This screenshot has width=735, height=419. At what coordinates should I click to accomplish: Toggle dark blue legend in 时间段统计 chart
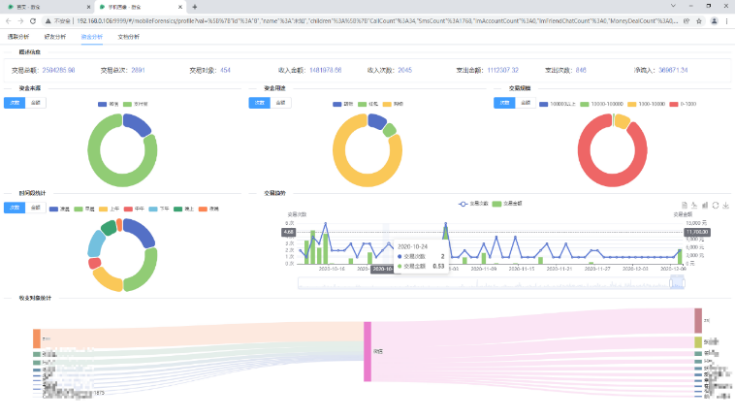59,209
